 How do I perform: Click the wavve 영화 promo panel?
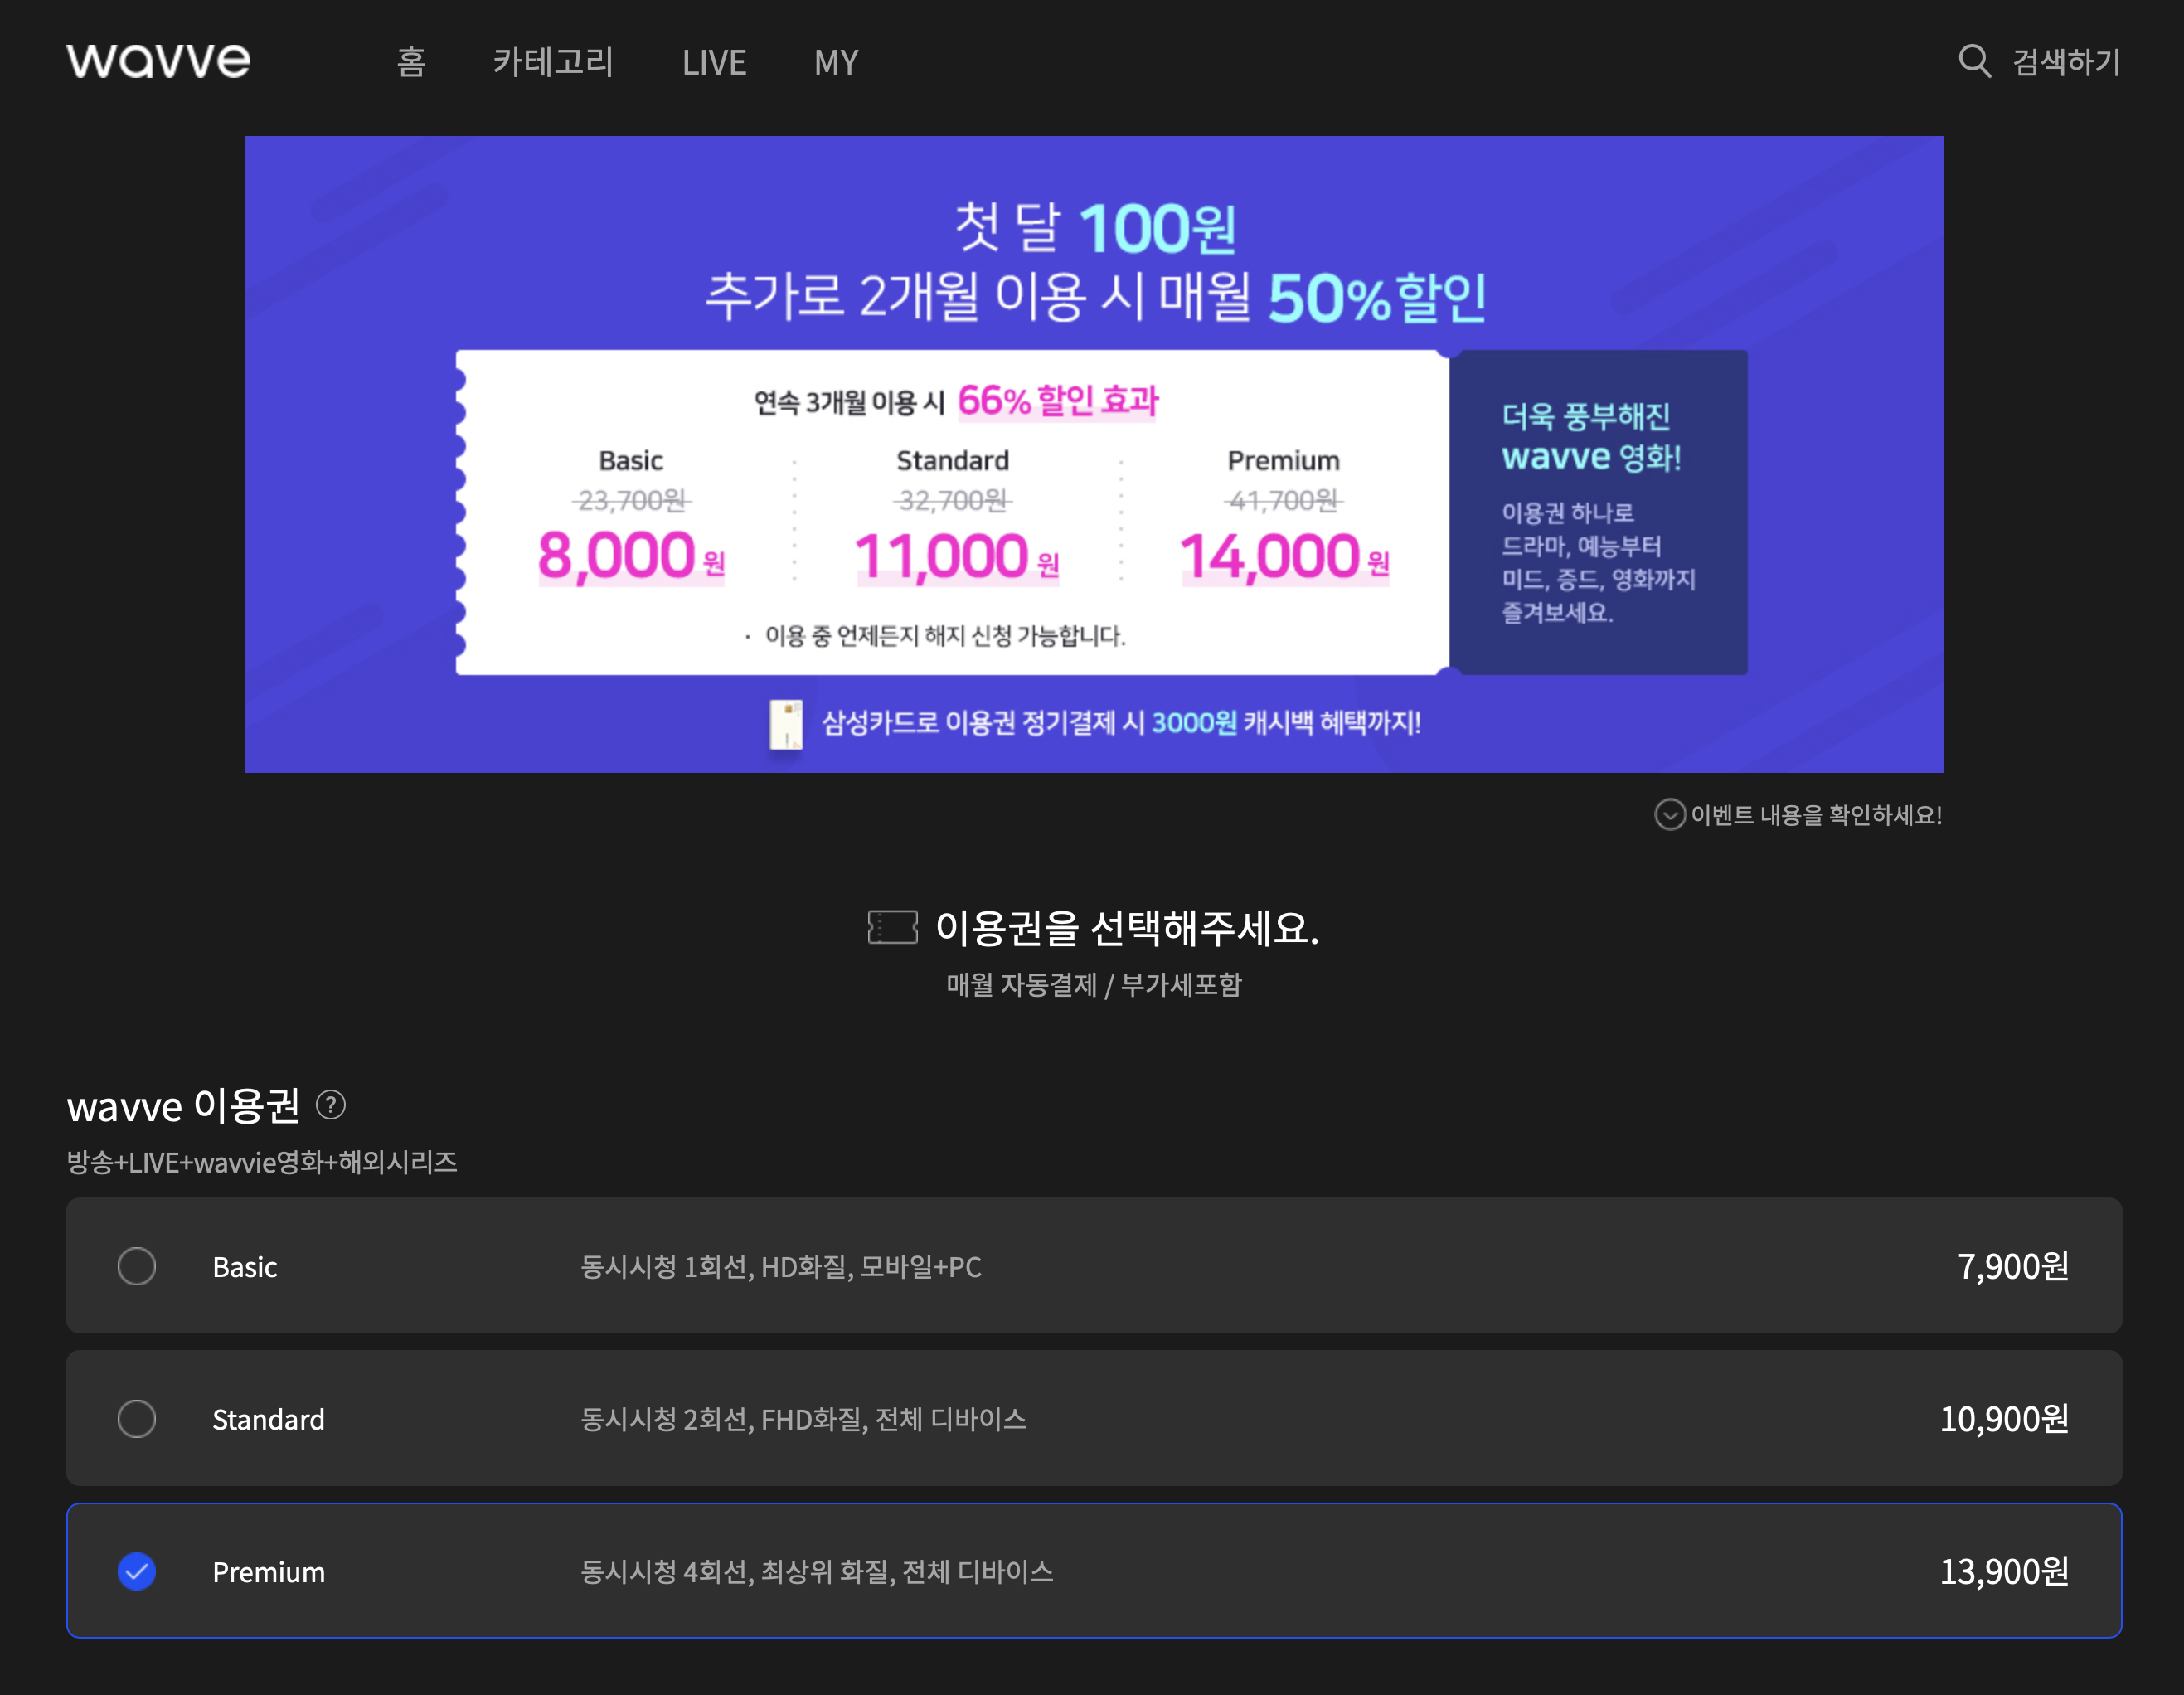click(1597, 512)
